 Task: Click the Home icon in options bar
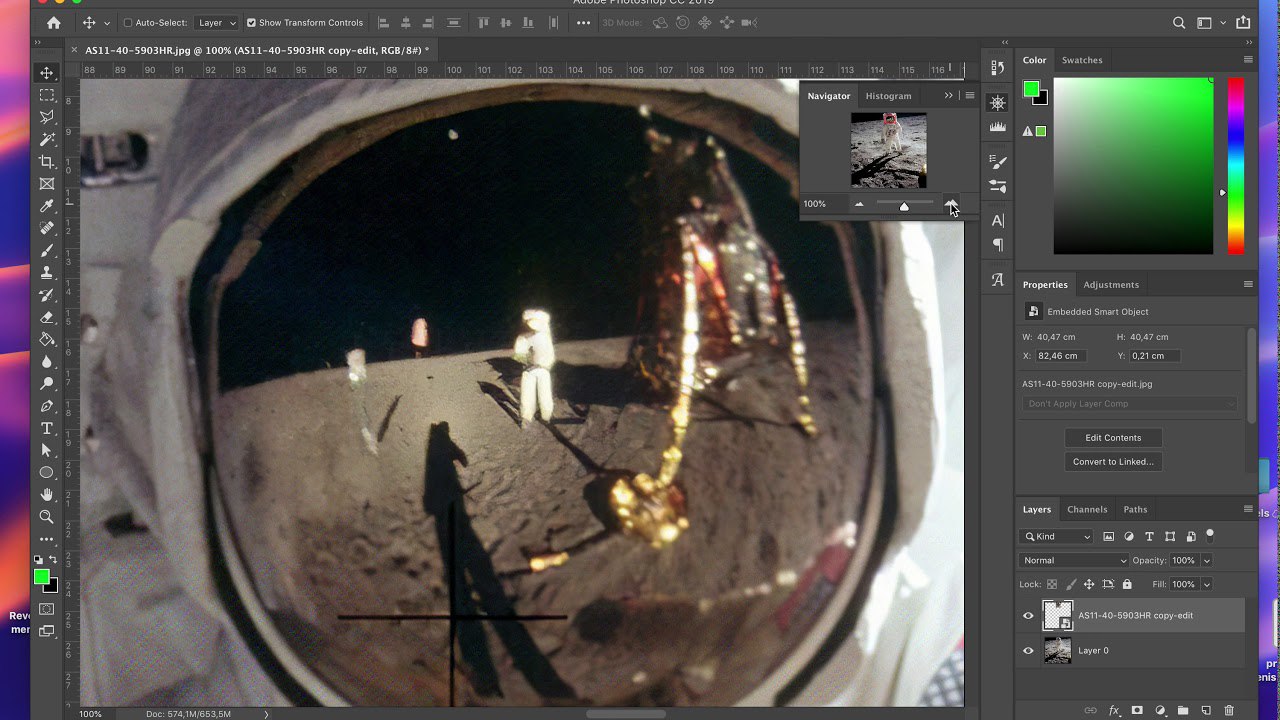click(53, 22)
